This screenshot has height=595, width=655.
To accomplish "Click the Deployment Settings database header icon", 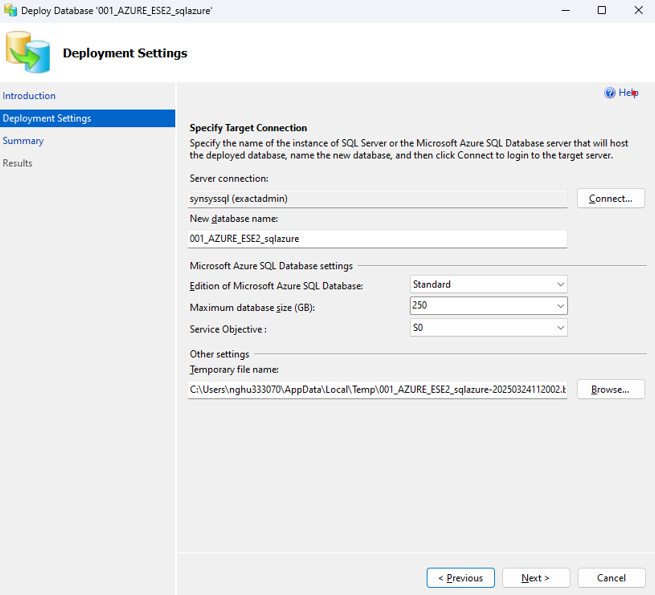I will tap(28, 52).
